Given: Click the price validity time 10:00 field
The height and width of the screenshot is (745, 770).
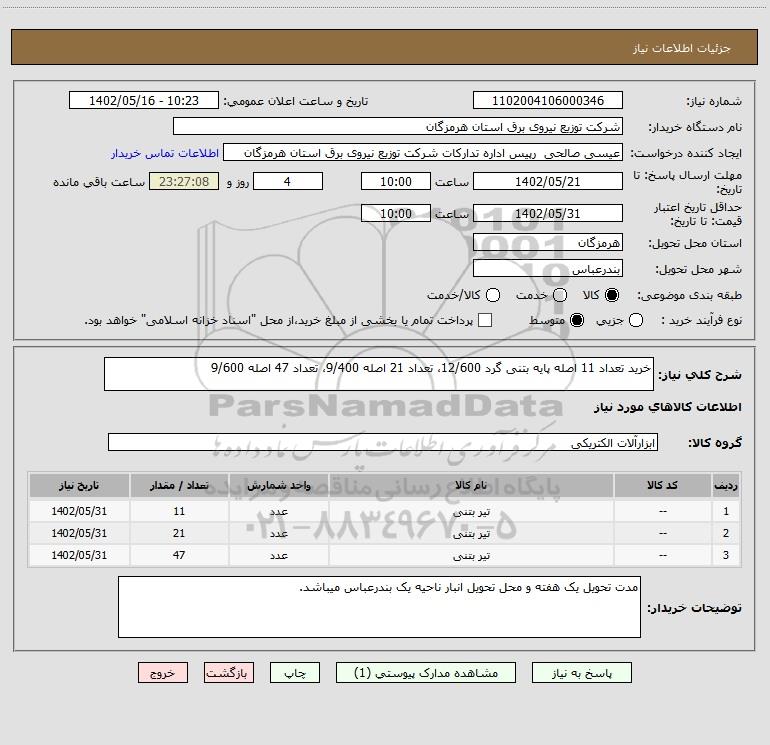Looking at the screenshot, I should tap(396, 213).
